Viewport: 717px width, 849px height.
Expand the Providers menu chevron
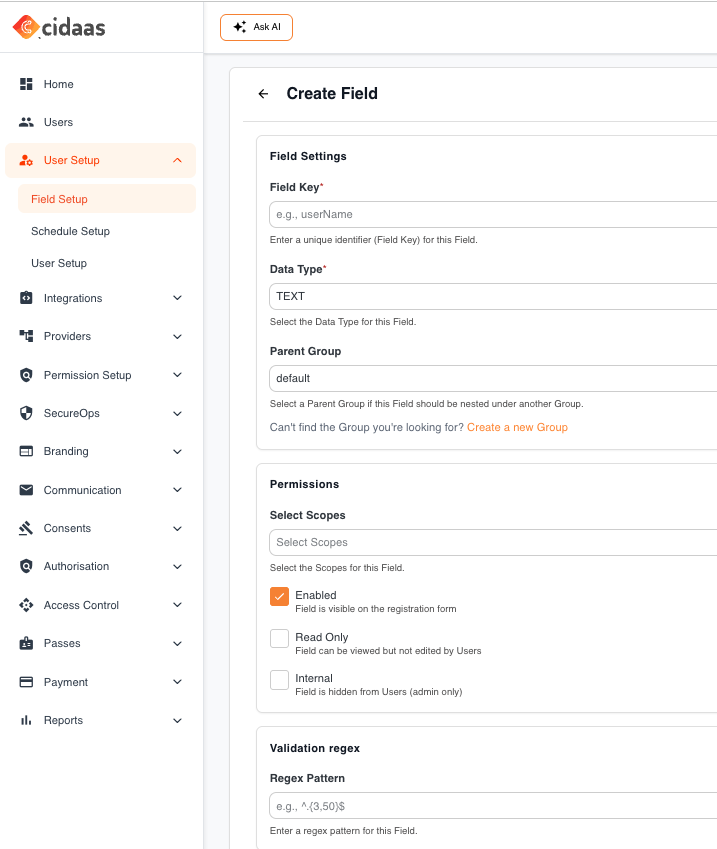(177, 336)
